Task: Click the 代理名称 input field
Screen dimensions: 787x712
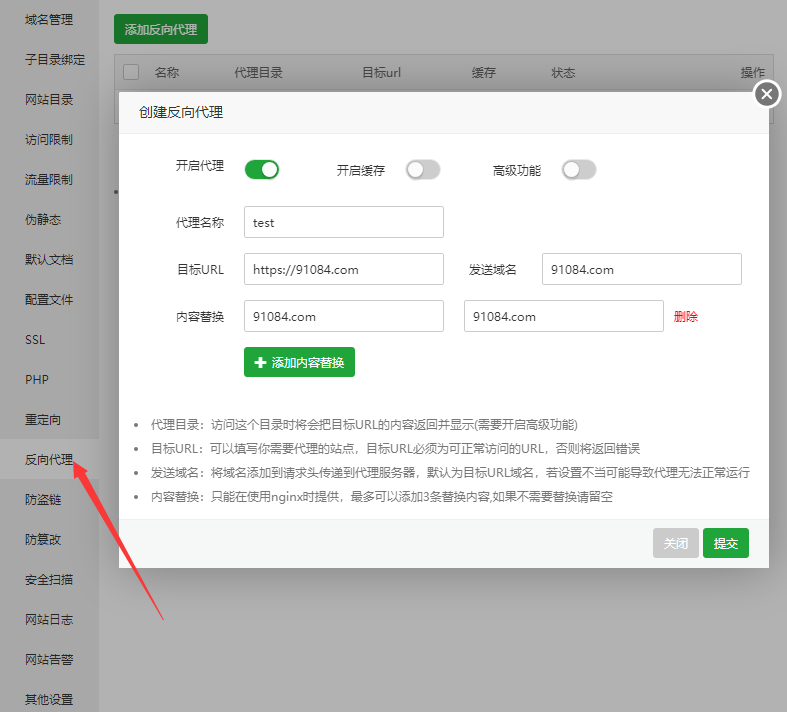Action: tap(343, 222)
